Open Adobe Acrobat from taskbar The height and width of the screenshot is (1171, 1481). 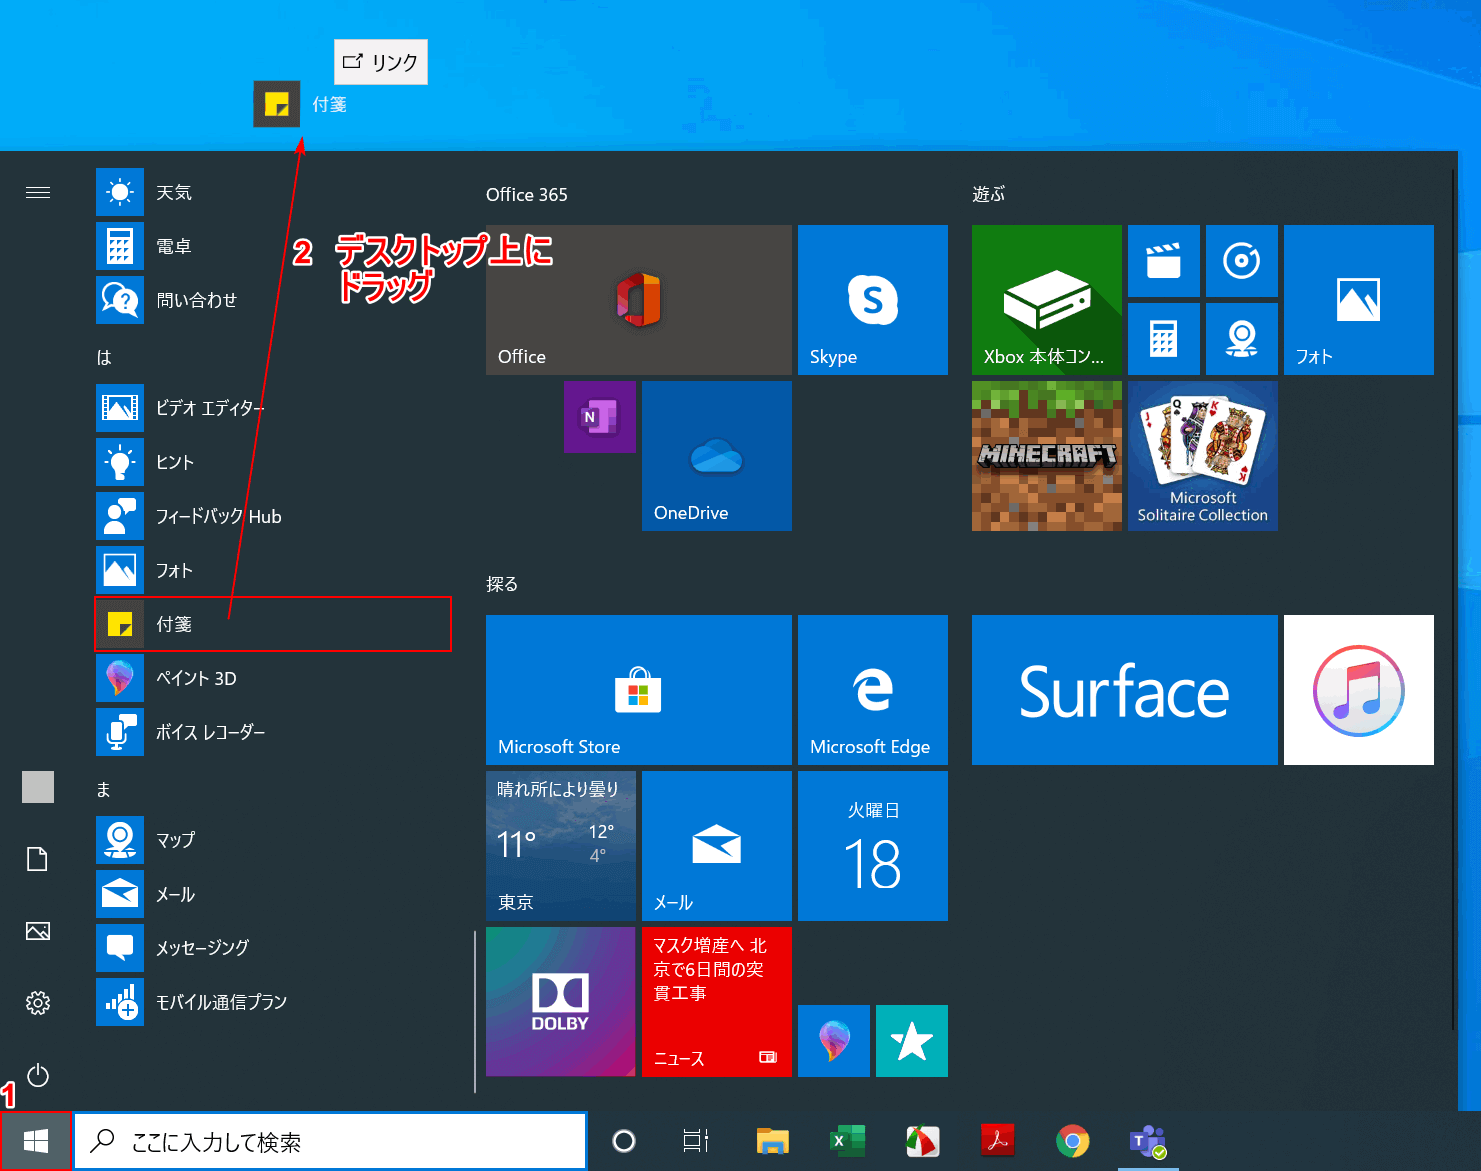[998, 1141]
